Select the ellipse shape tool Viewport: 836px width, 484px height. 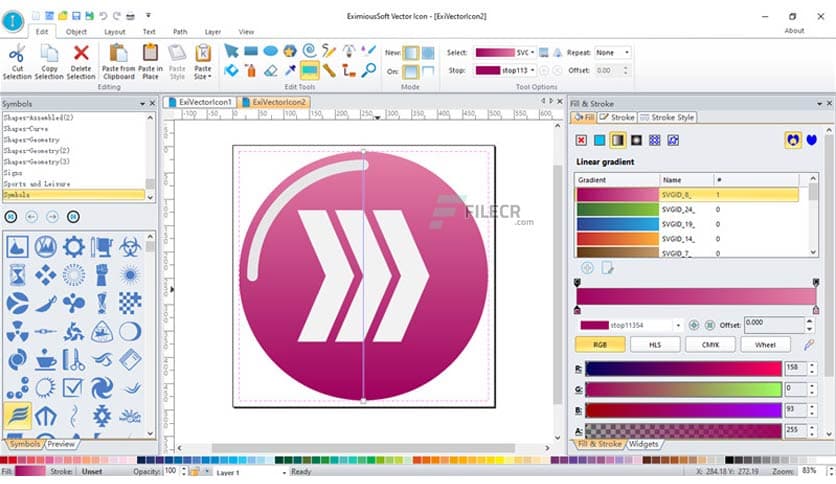point(270,51)
